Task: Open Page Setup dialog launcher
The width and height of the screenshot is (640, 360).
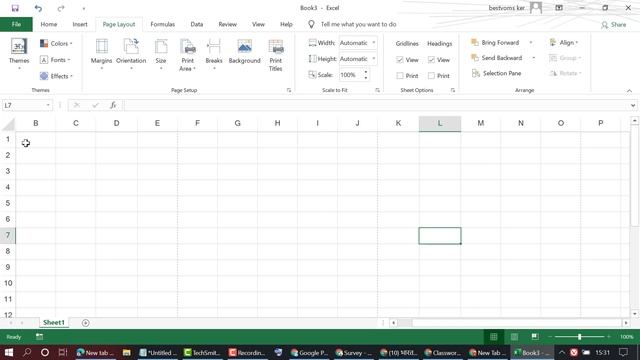Action: [x=289, y=90]
